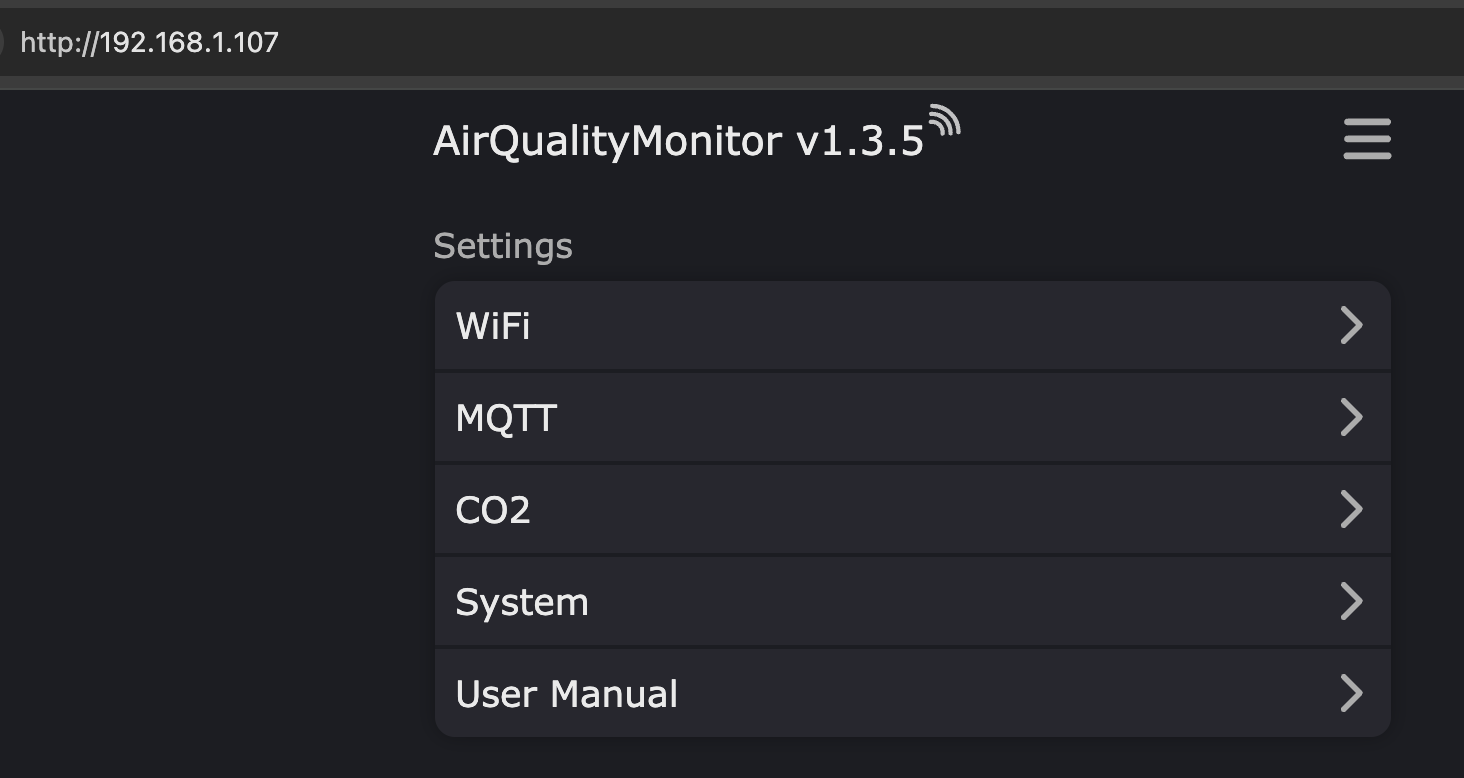Open the WiFi settings entry
Screen dimensions: 1464x778
pos(493,326)
